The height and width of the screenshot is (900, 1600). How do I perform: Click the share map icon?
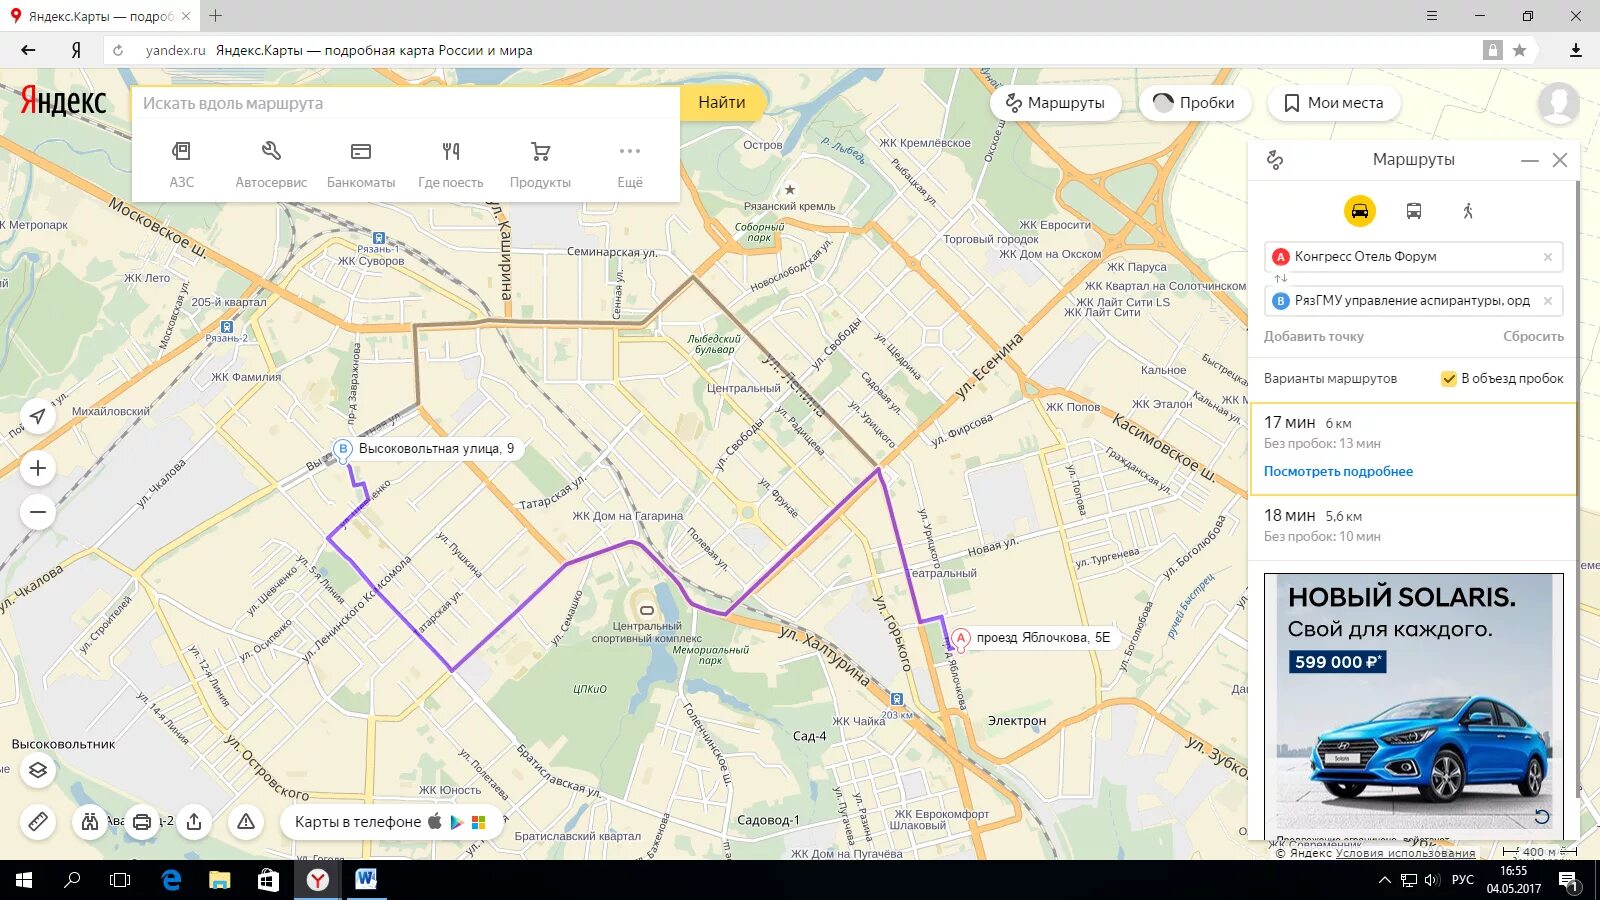tap(194, 822)
